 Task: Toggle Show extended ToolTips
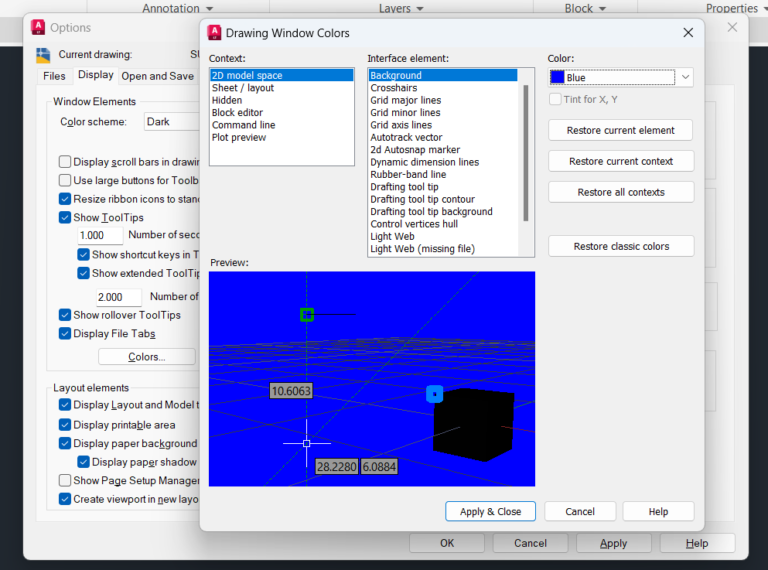click(x=83, y=273)
